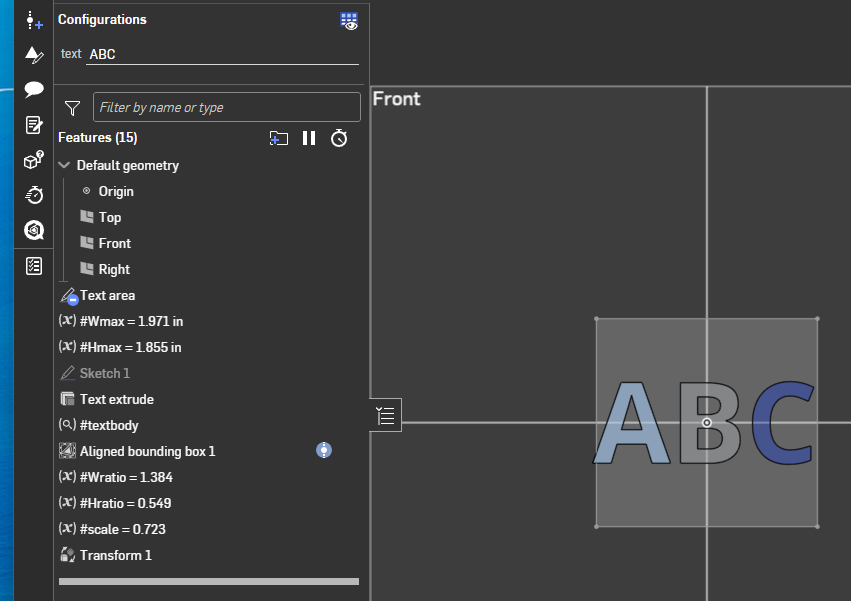The image size is (851, 601).
Task: Click the pause regeneration icon
Action: coord(309,138)
